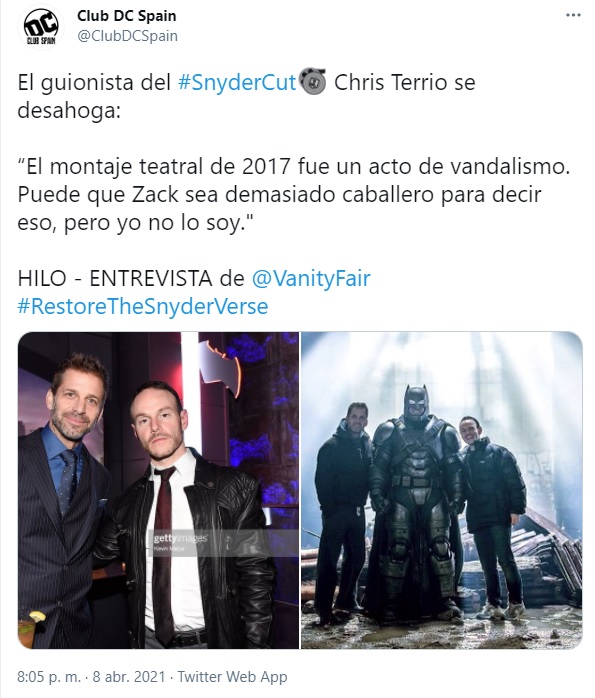The width and height of the screenshot is (595, 698).
Task: Open the 8:05 p. m. timestamp link
Action: [49, 677]
